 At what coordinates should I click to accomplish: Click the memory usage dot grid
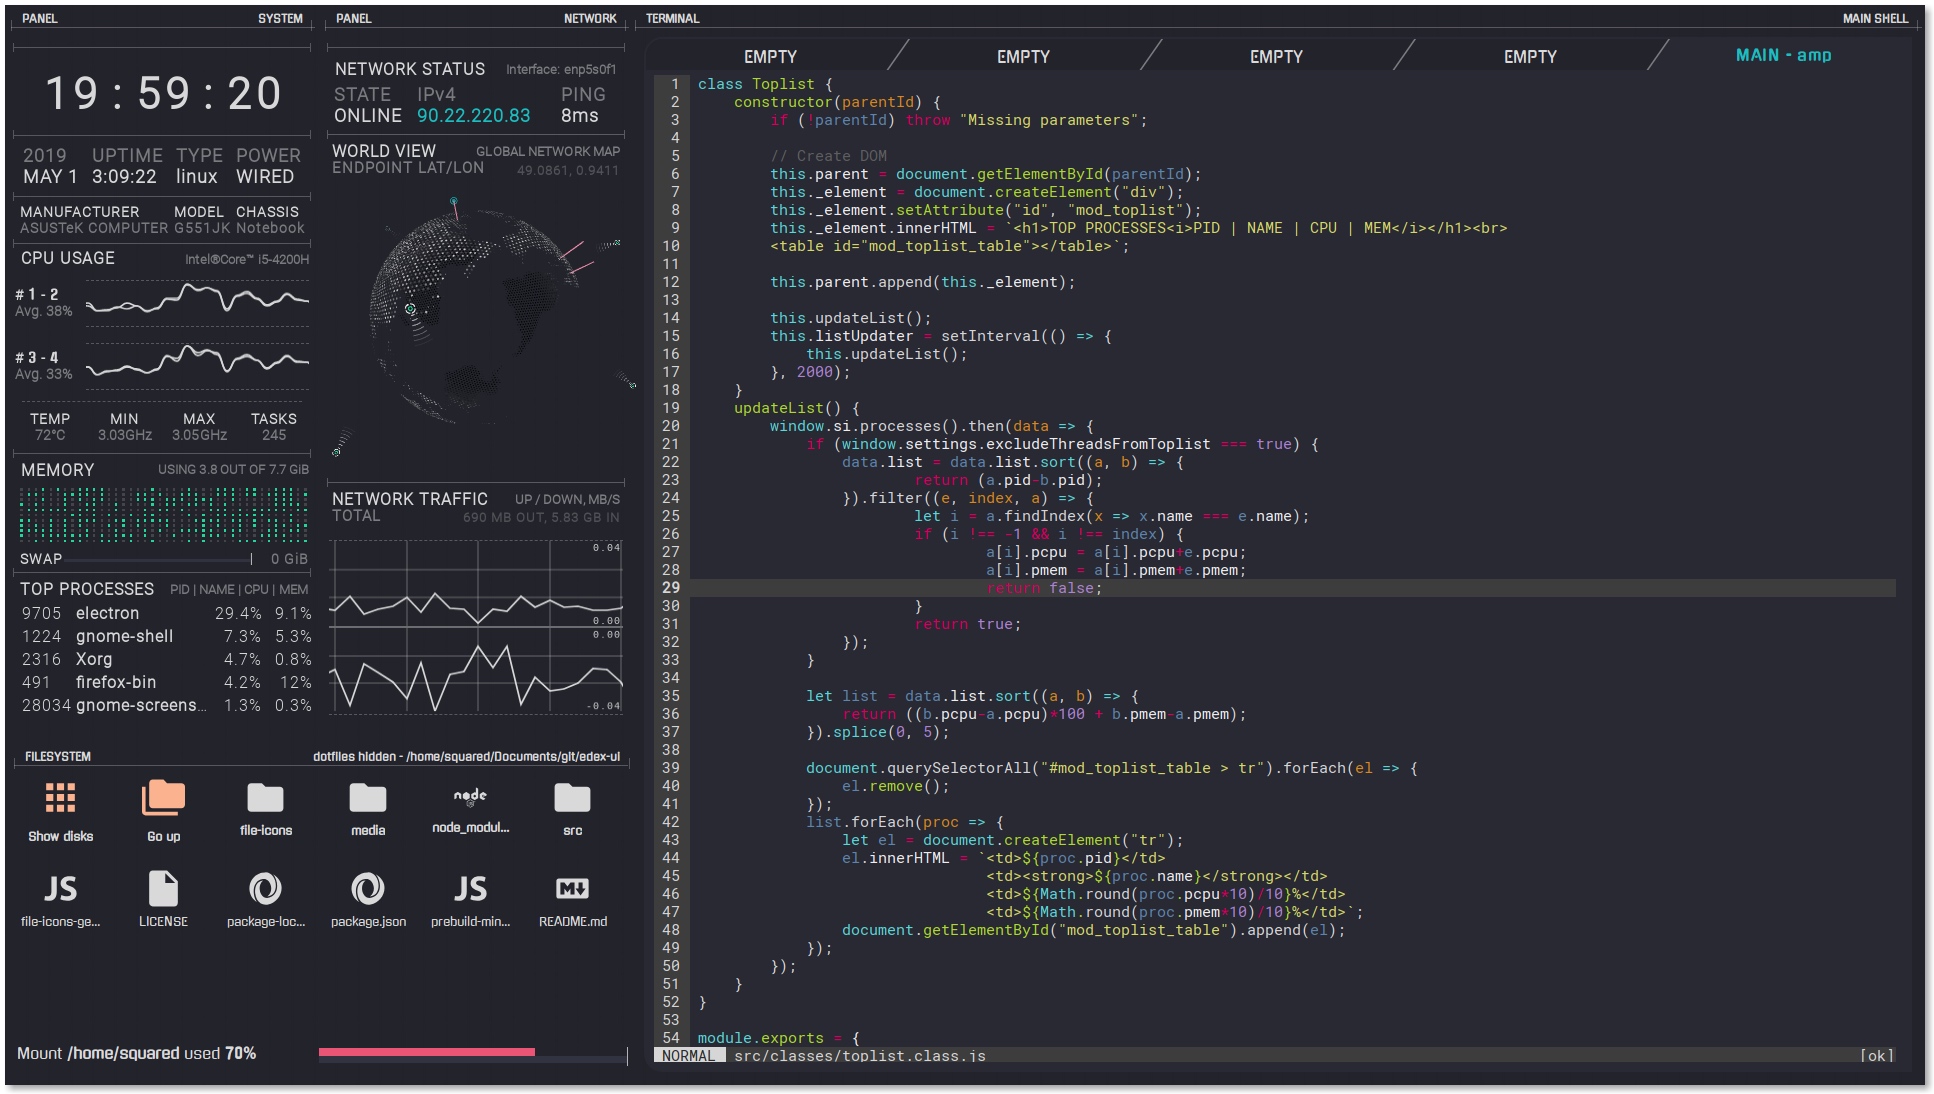pos(163,513)
